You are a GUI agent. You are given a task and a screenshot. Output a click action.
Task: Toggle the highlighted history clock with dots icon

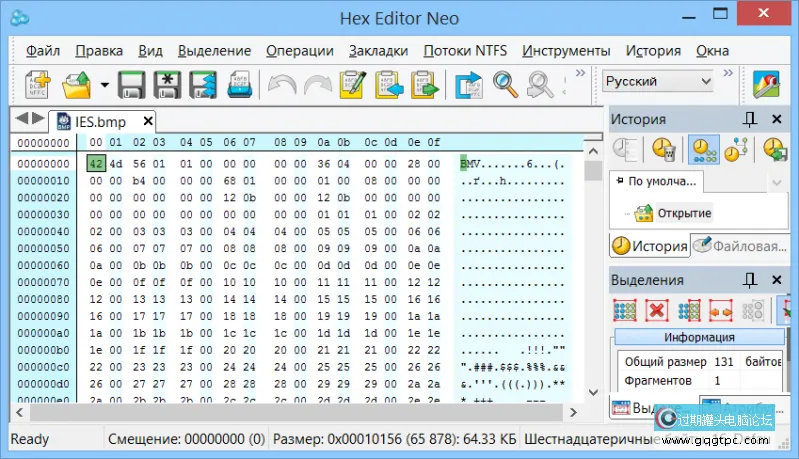click(x=704, y=149)
